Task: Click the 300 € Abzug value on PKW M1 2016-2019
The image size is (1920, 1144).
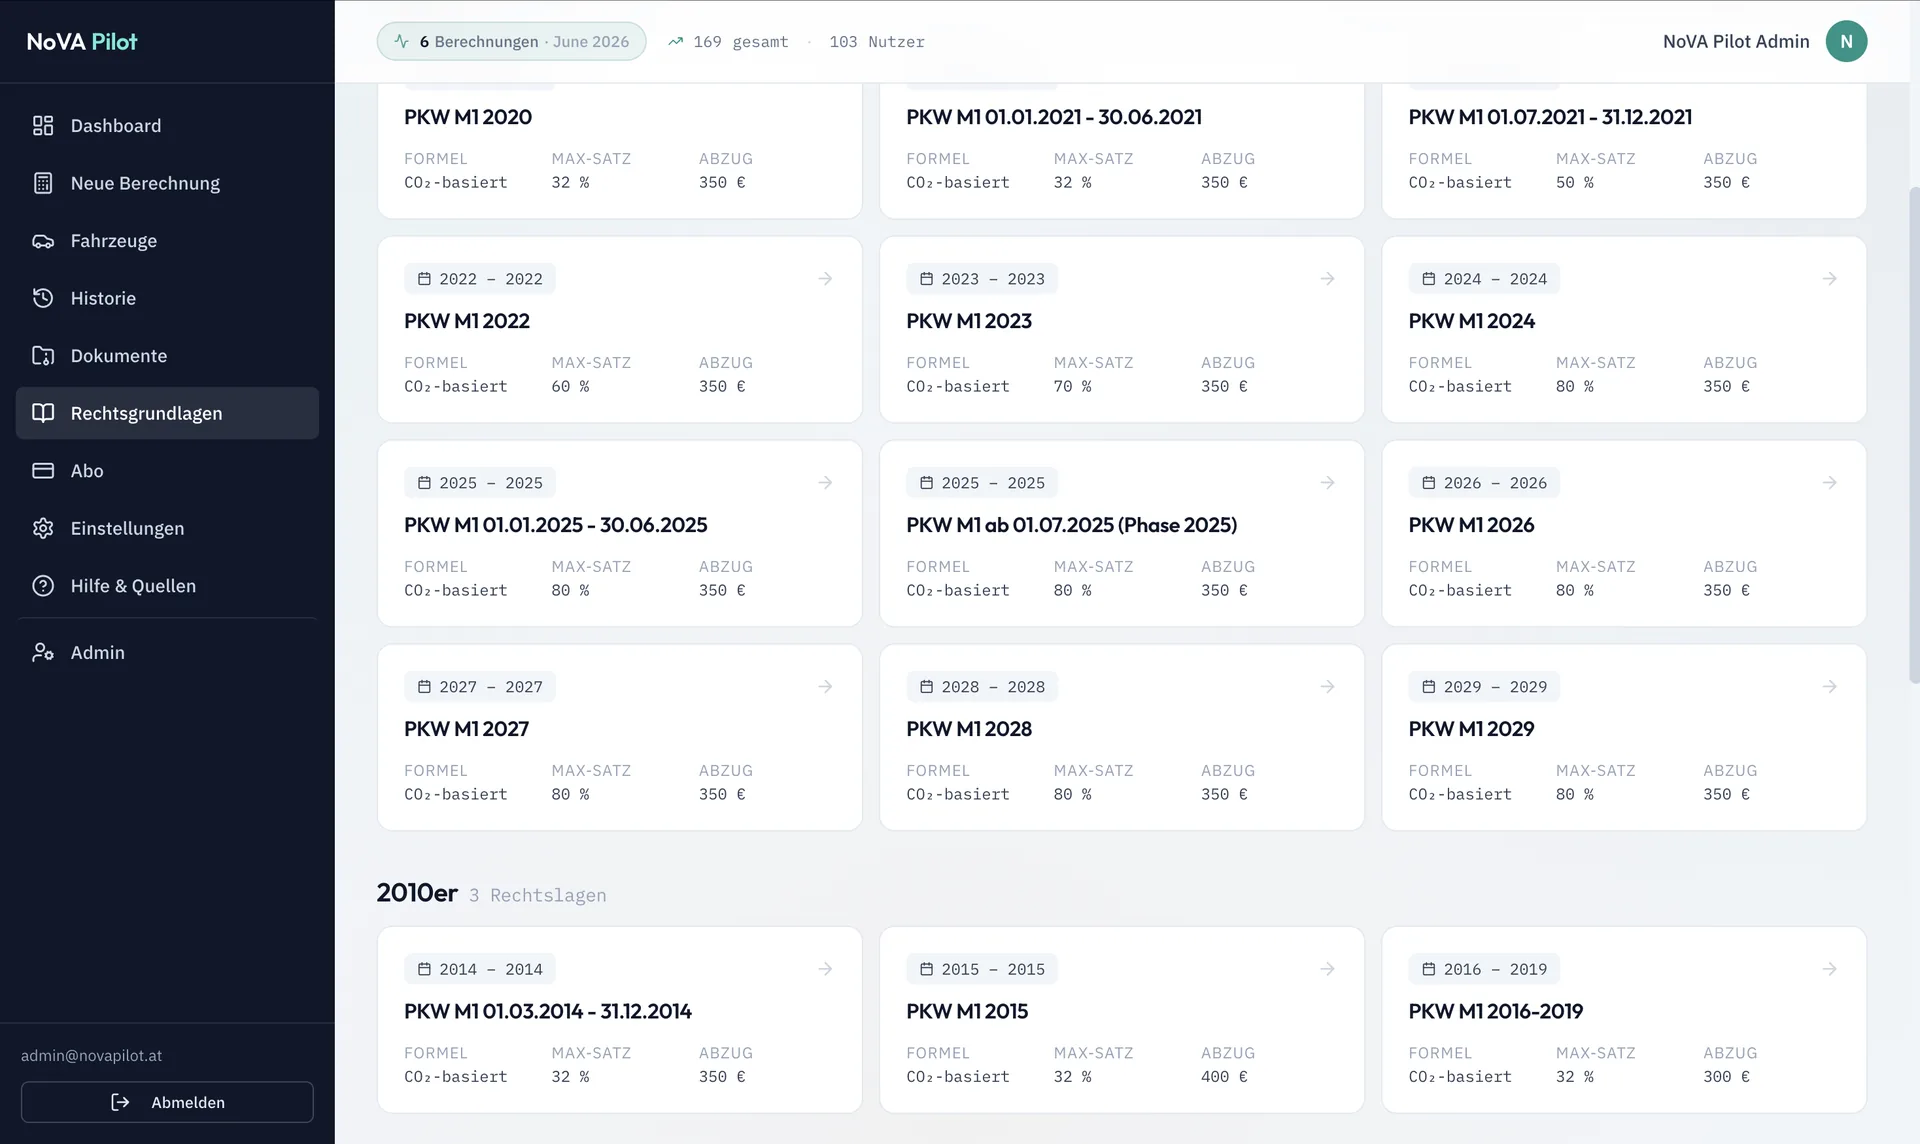Action: 1726,1077
